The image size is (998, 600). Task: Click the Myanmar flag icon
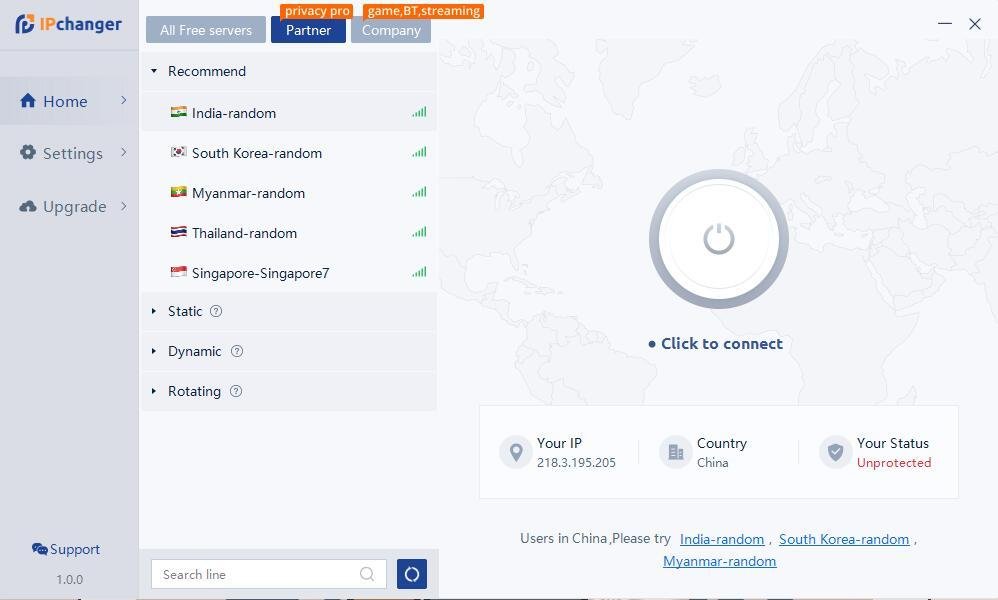(178, 192)
